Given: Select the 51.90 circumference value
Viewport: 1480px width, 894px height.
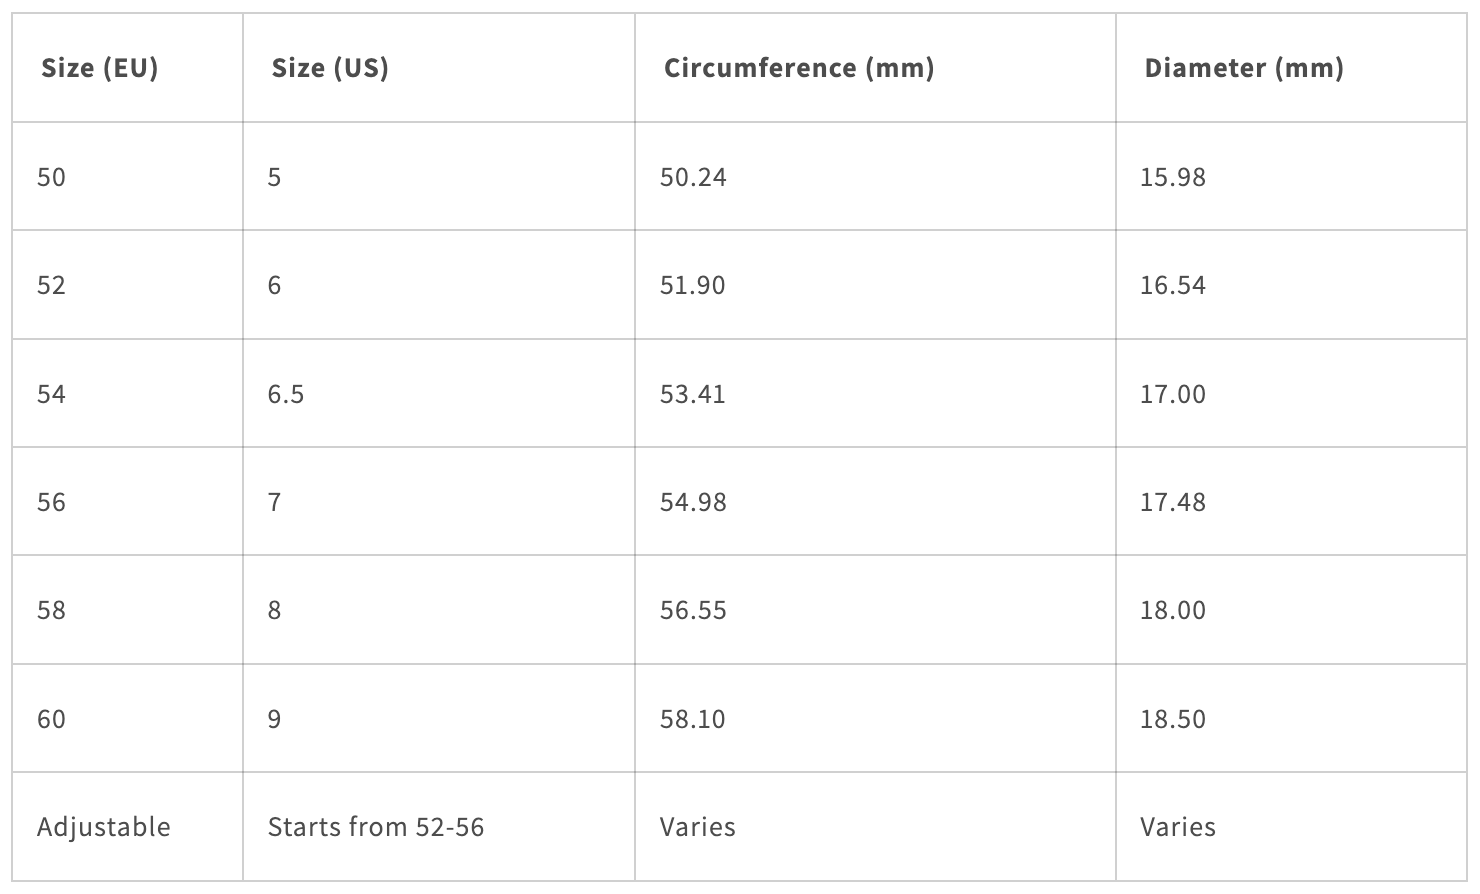Looking at the screenshot, I should click(693, 285).
